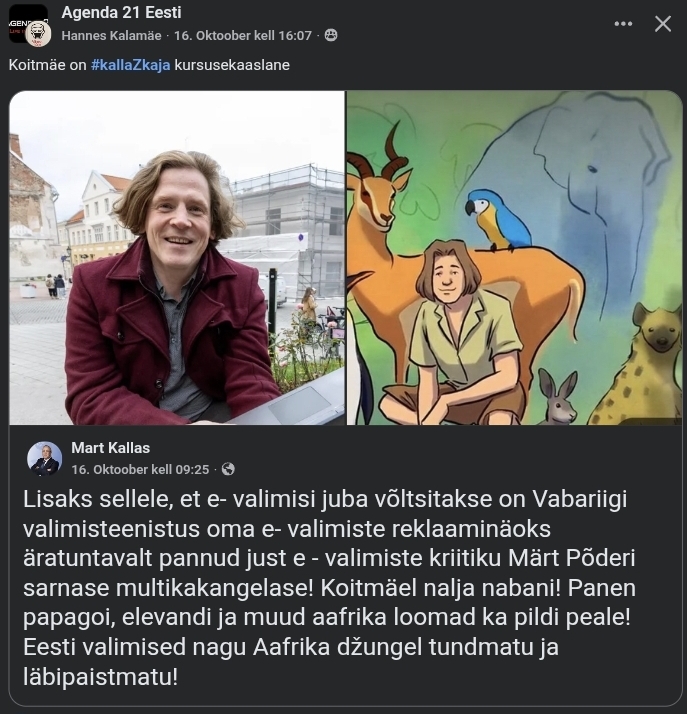Click the #kallaZkaja hashtag
The image size is (687, 714).
coord(130,65)
